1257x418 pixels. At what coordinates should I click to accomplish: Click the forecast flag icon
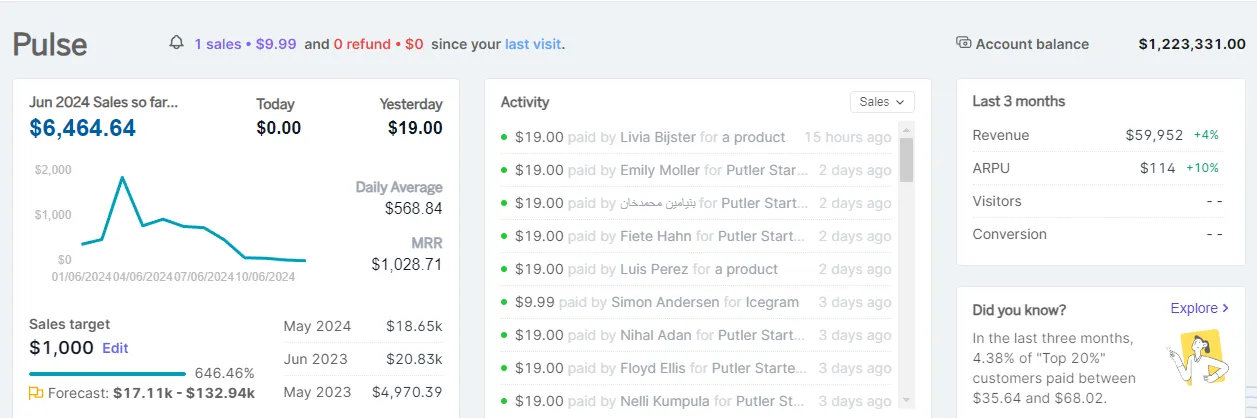[x=36, y=393]
